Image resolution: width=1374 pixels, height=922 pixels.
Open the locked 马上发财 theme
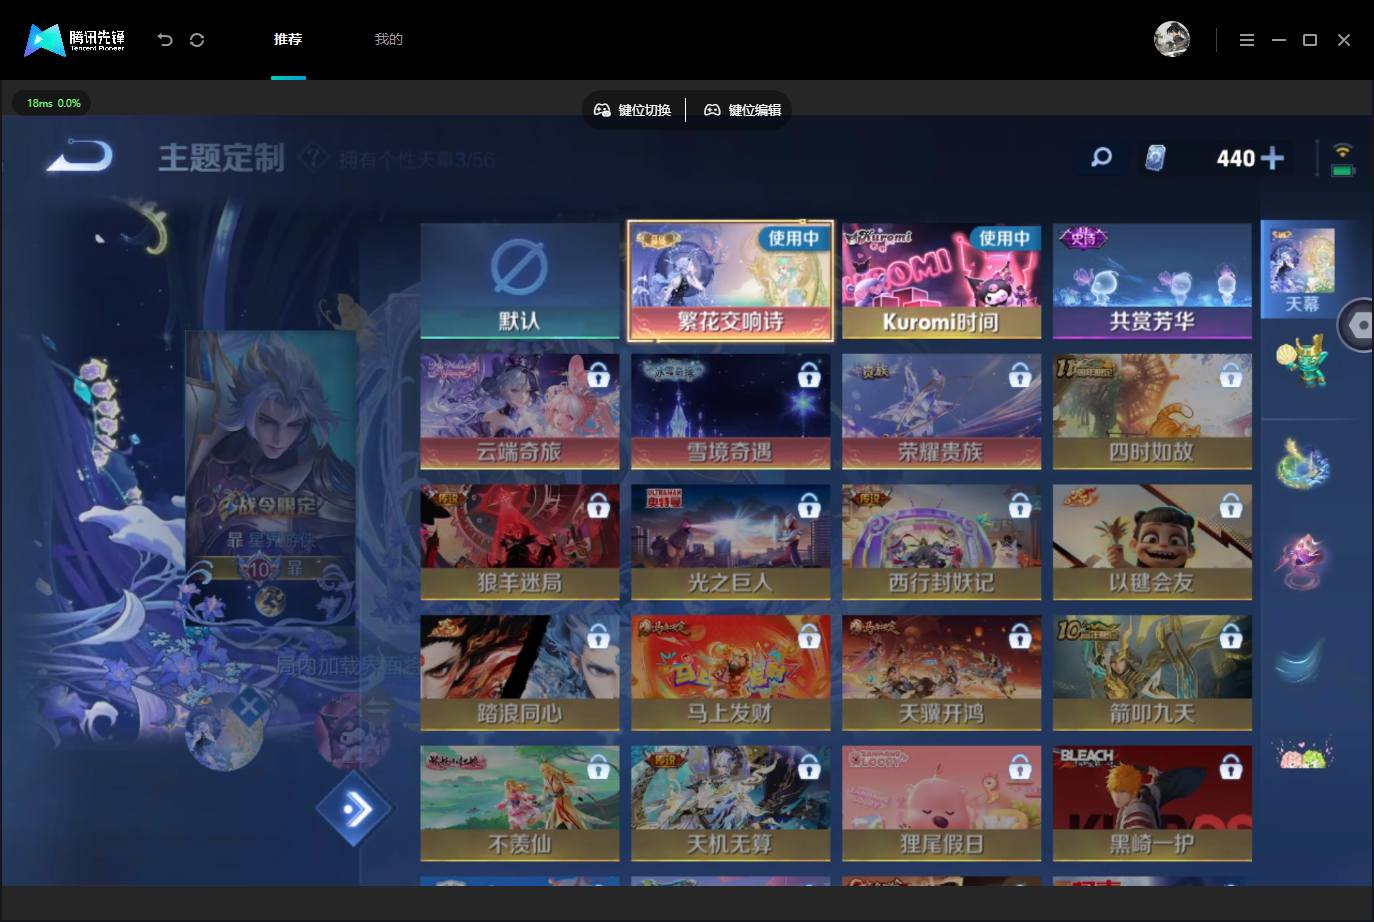pos(730,673)
